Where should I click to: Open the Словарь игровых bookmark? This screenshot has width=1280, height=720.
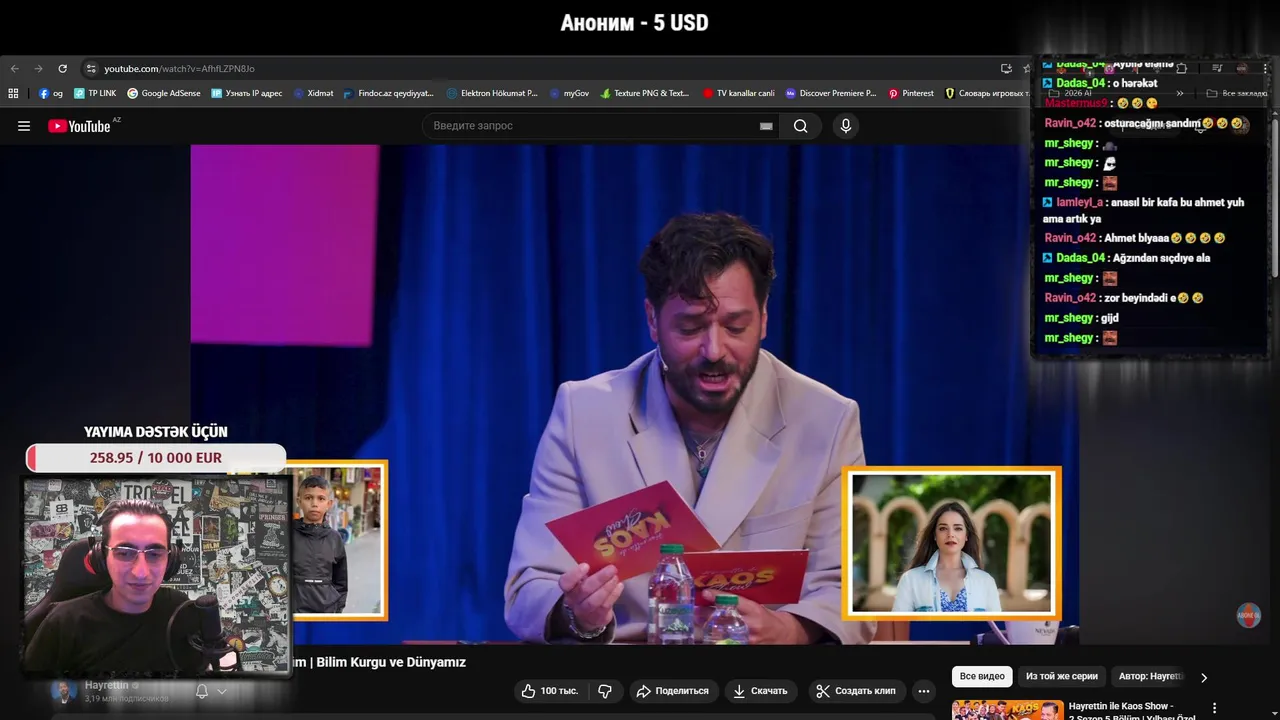coord(987,93)
